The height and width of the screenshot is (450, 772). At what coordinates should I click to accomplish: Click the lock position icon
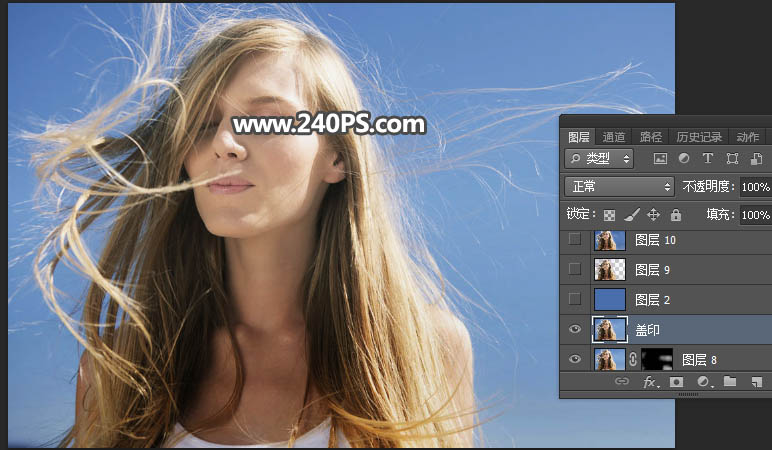pos(653,215)
